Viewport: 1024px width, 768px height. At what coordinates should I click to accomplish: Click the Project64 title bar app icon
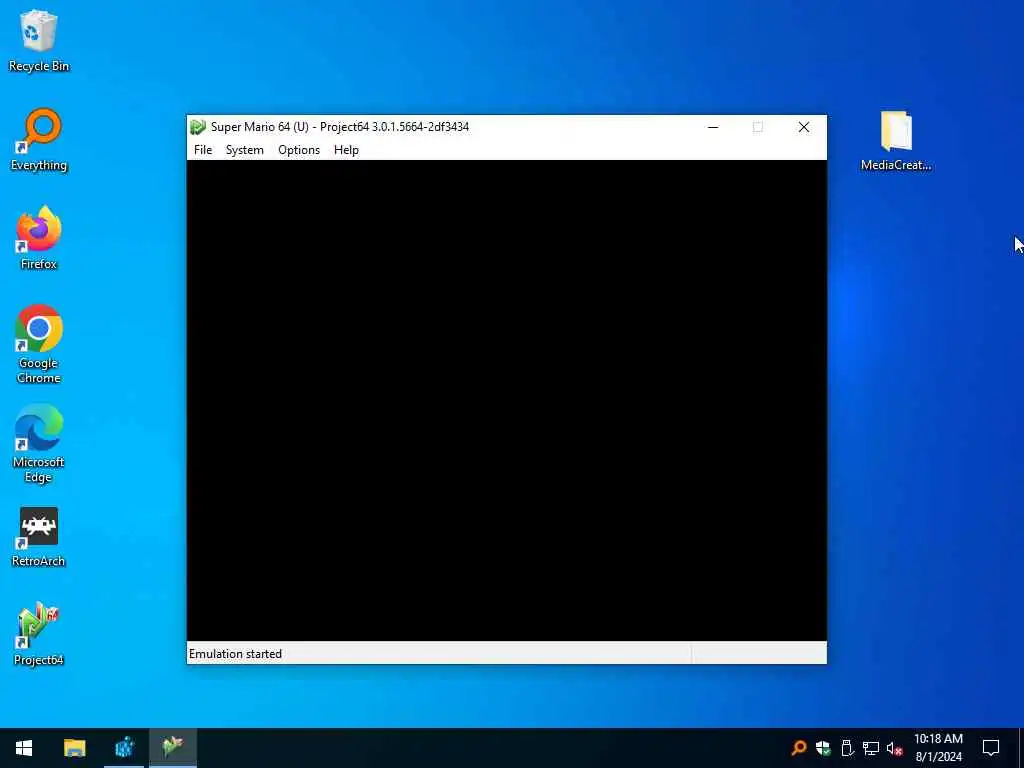pos(198,127)
